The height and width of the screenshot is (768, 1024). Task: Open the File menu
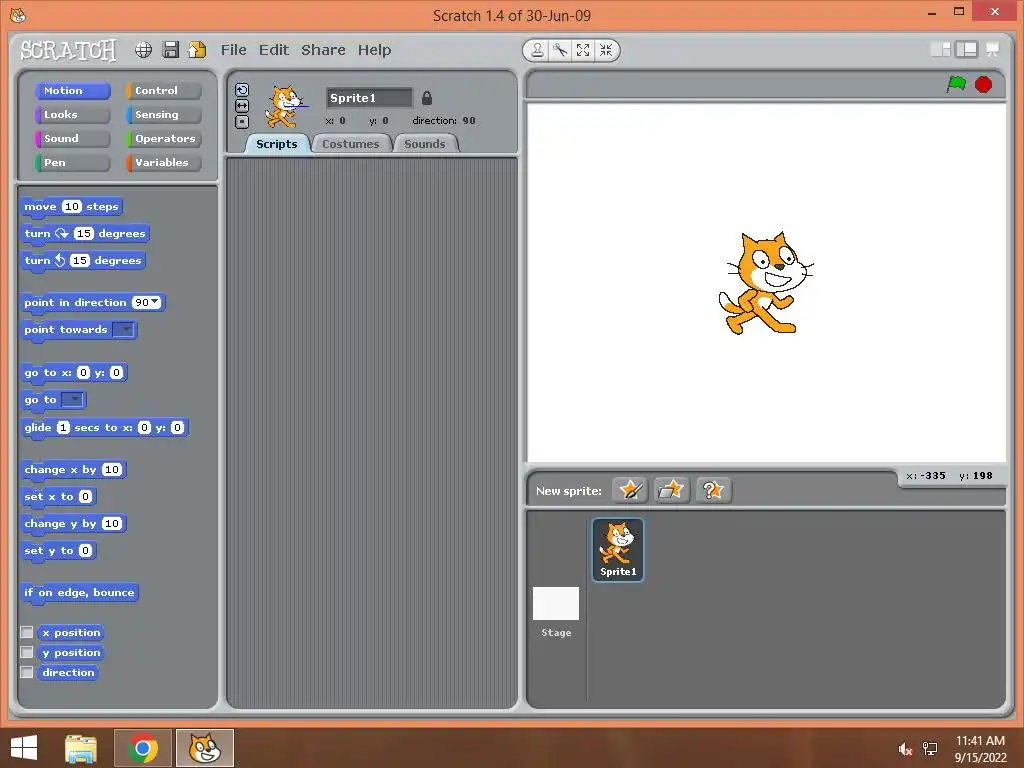coord(233,50)
